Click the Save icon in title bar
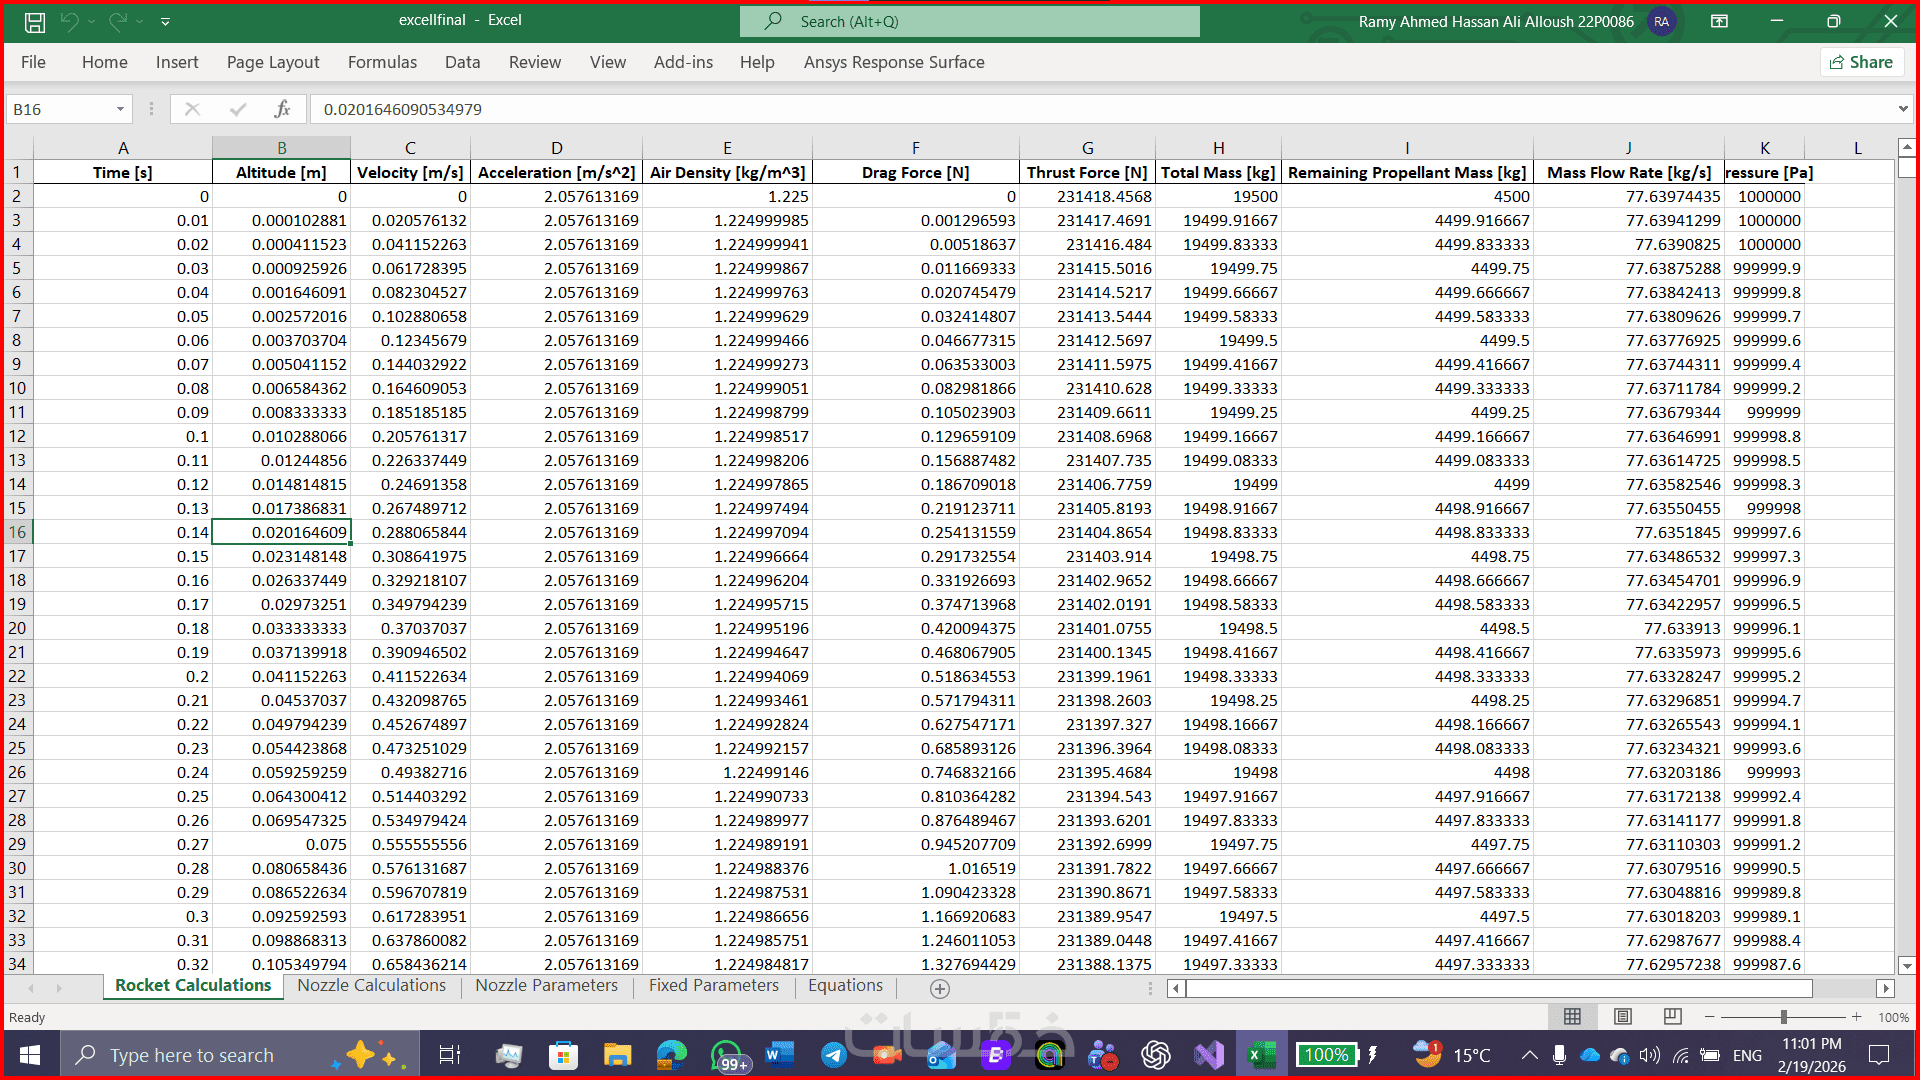The image size is (1920, 1080). [34, 21]
